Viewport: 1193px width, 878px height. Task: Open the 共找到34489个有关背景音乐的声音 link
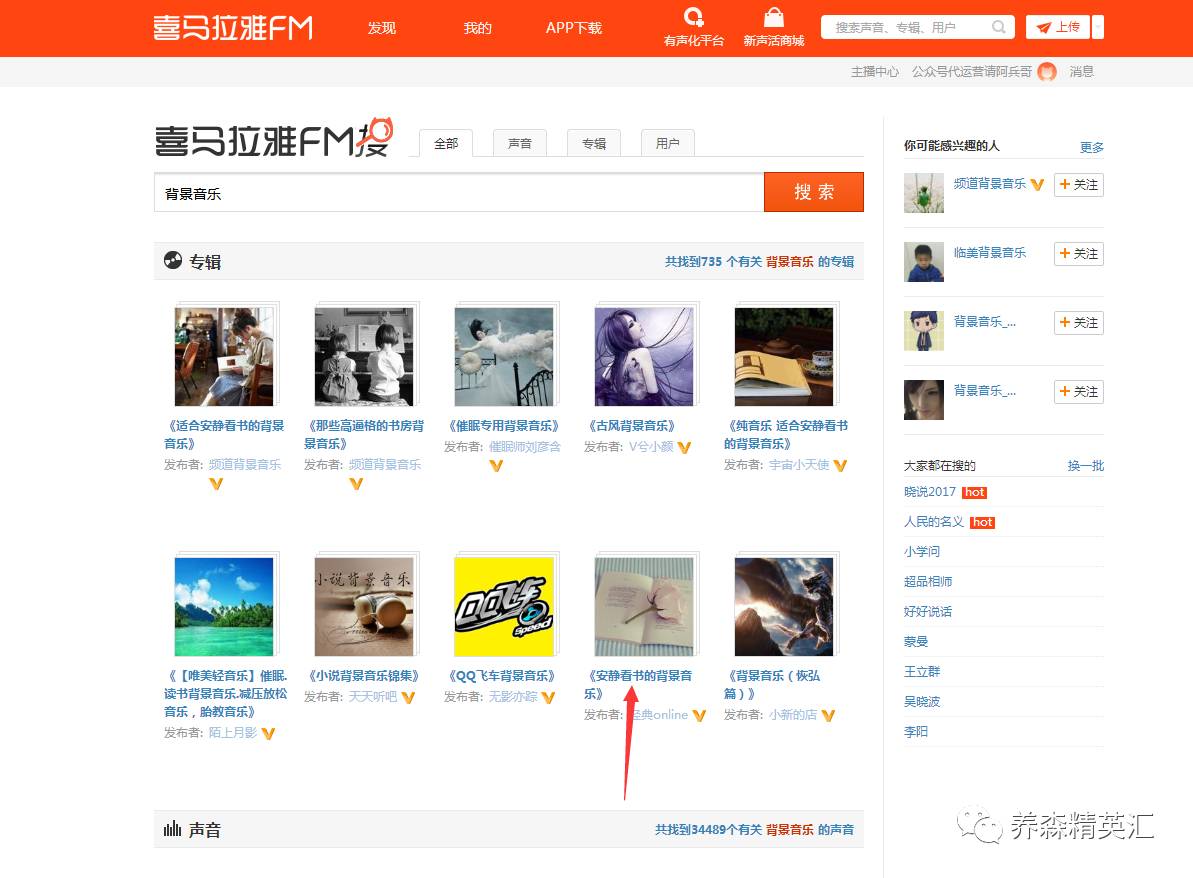pyautogui.click(x=754, y=830)
